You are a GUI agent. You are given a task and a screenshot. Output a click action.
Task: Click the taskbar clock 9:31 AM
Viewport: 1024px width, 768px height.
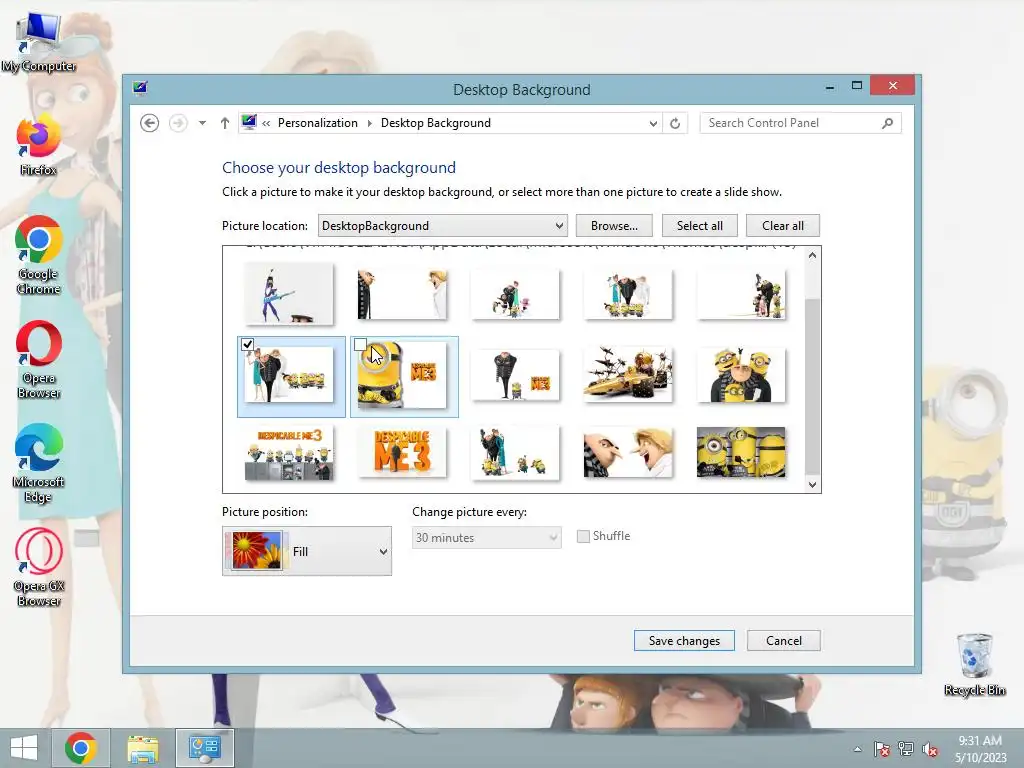[x=980, y=741]
